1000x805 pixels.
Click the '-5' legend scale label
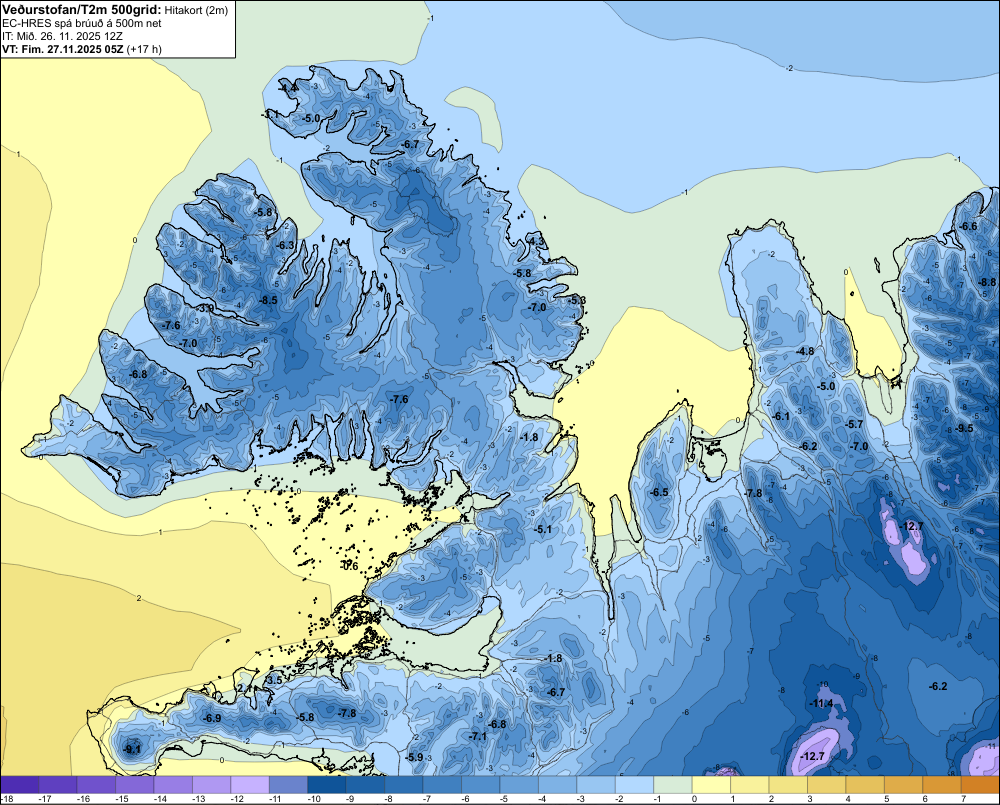tap(504, 799)
